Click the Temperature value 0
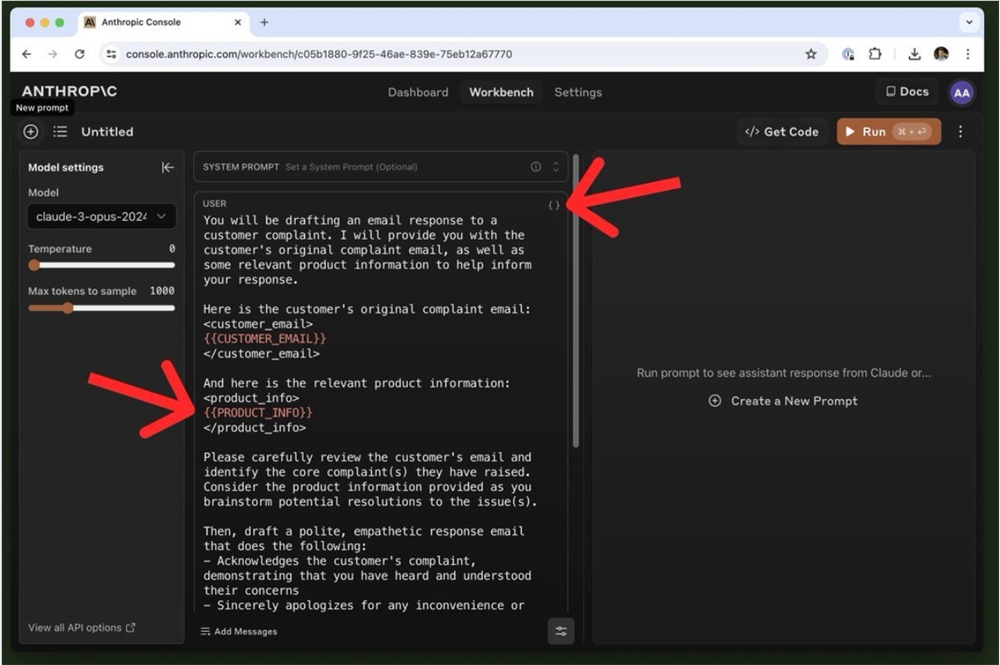Screen dimensions: 1000x665 pyautogui.click(x=172, y=249)
